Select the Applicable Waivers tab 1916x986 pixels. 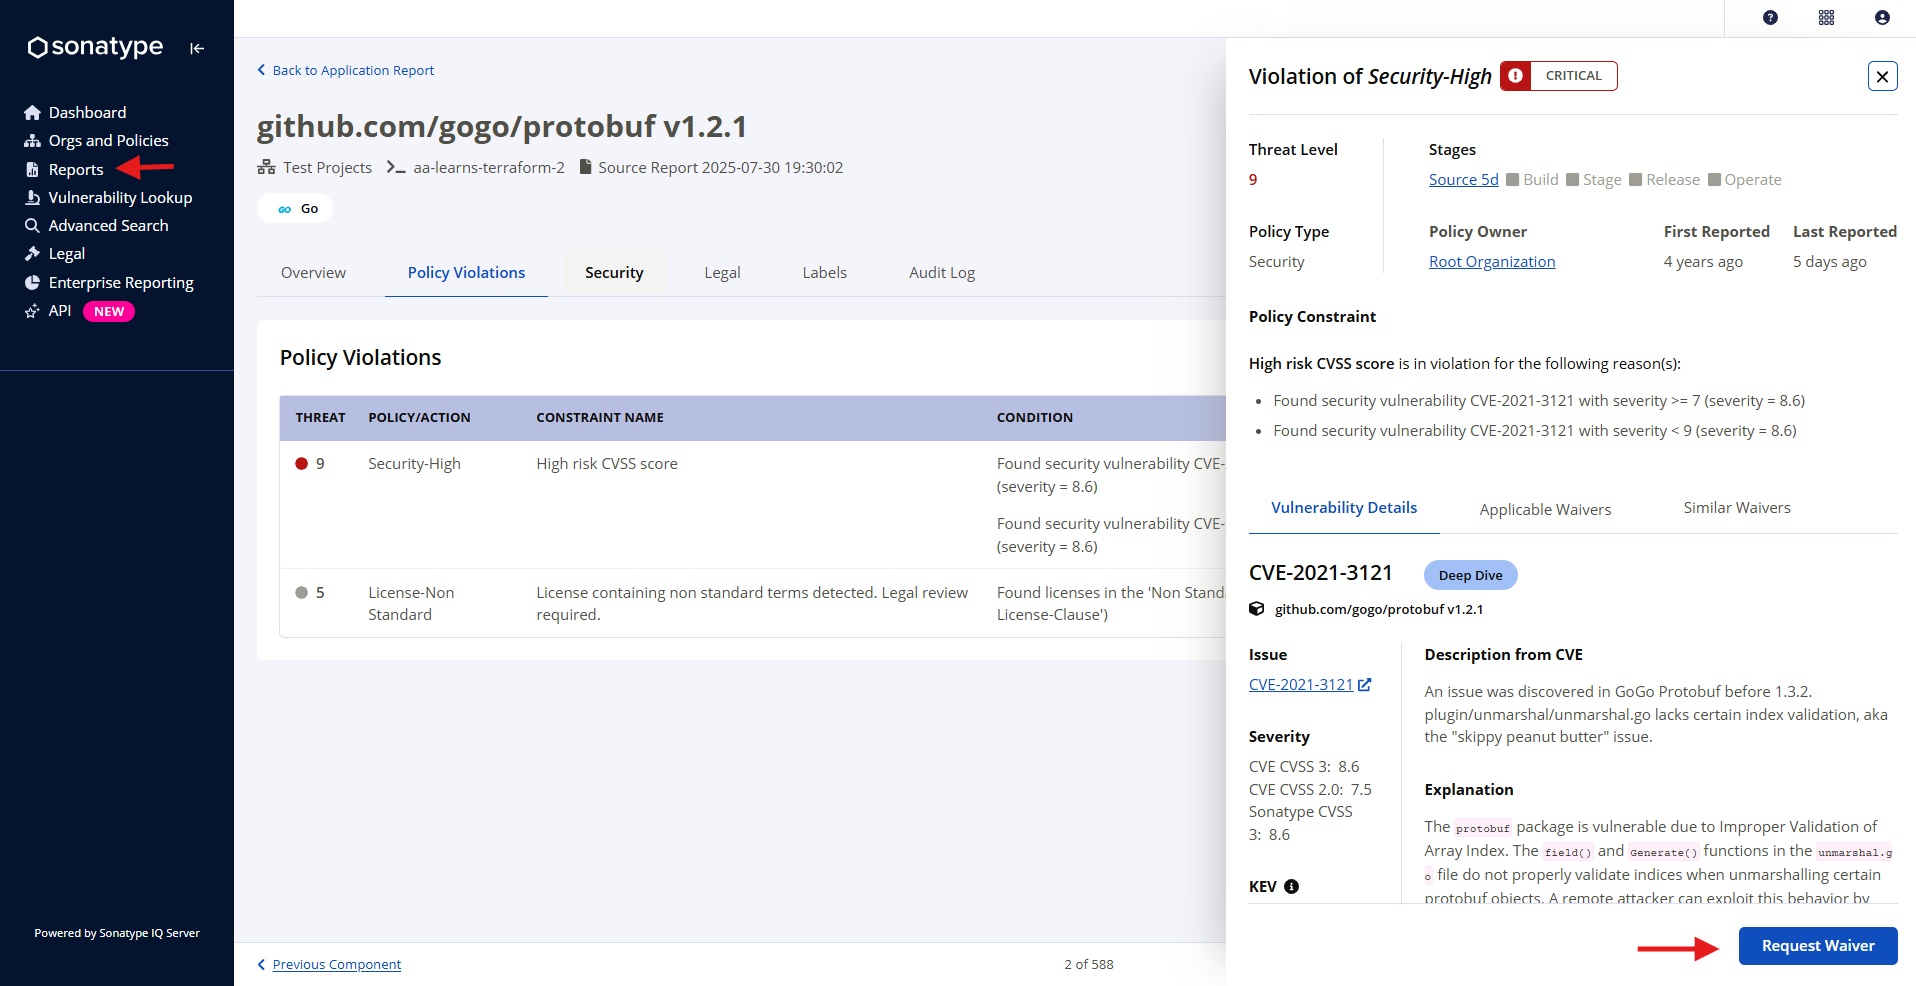pos(1545,509)
